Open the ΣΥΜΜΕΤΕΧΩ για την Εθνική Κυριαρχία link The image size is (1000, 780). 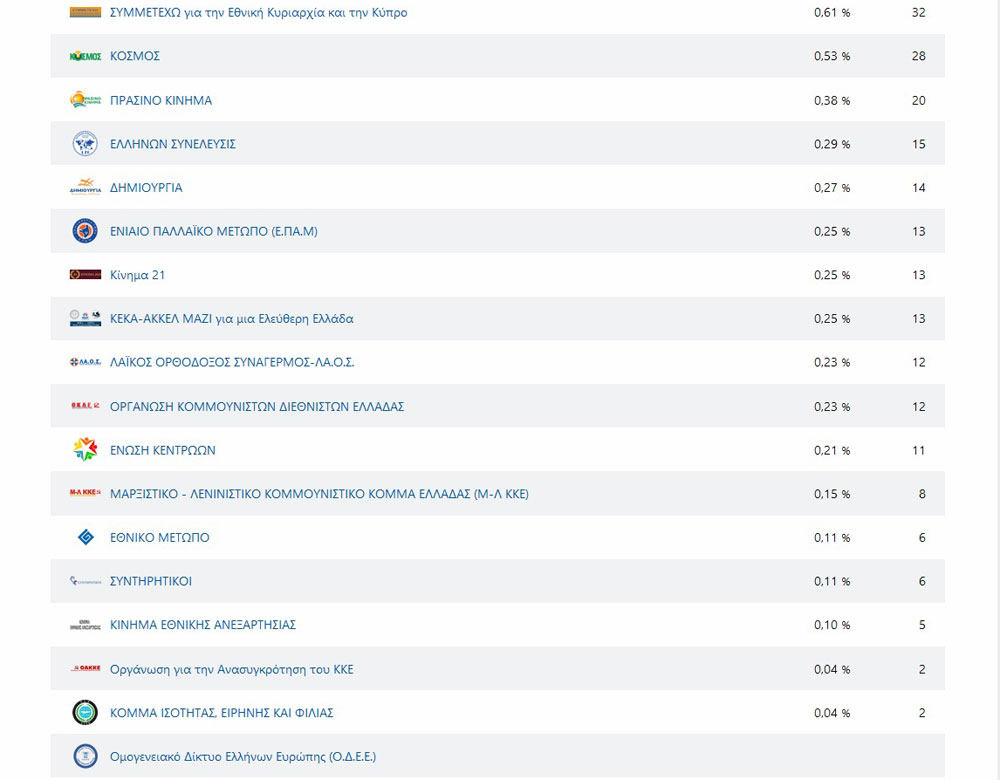tap(258, 13)
